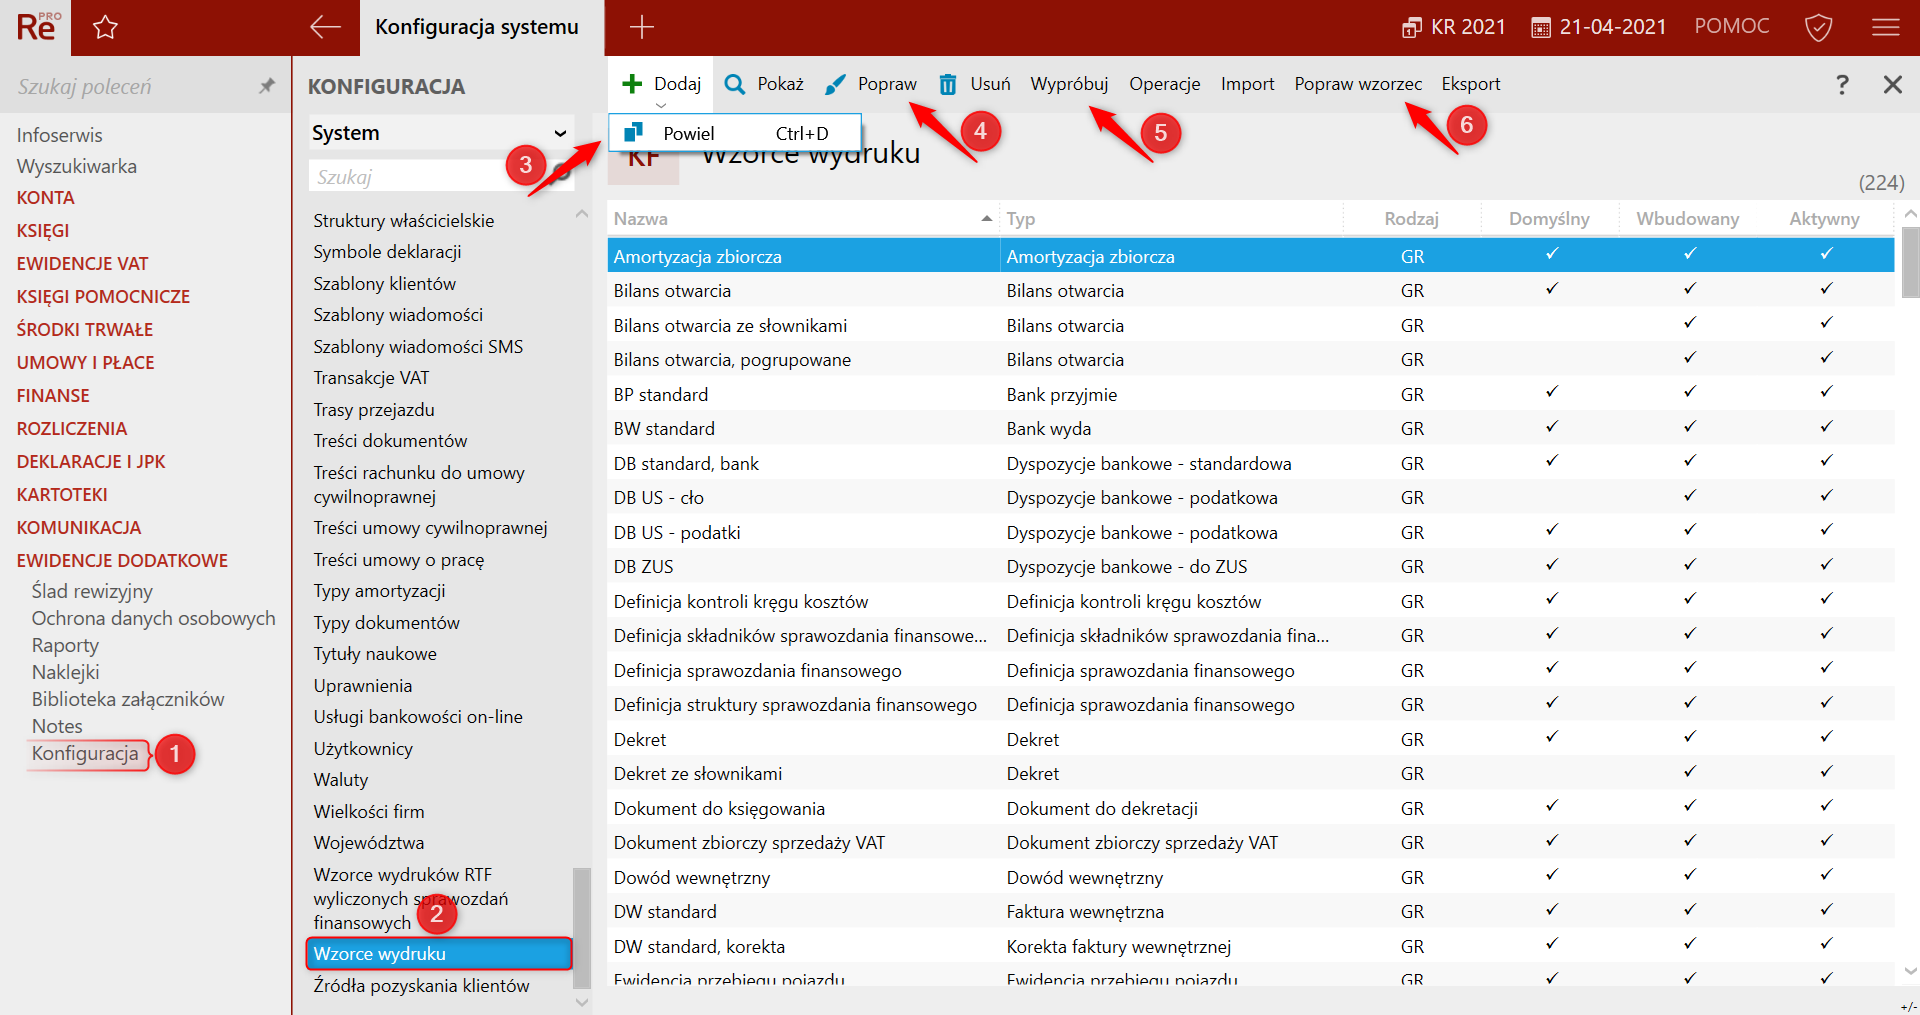Viewport: 1920px width, 1015px height.
Task: Select the 'DB US - cło' row
Action: coord(1250,498)
